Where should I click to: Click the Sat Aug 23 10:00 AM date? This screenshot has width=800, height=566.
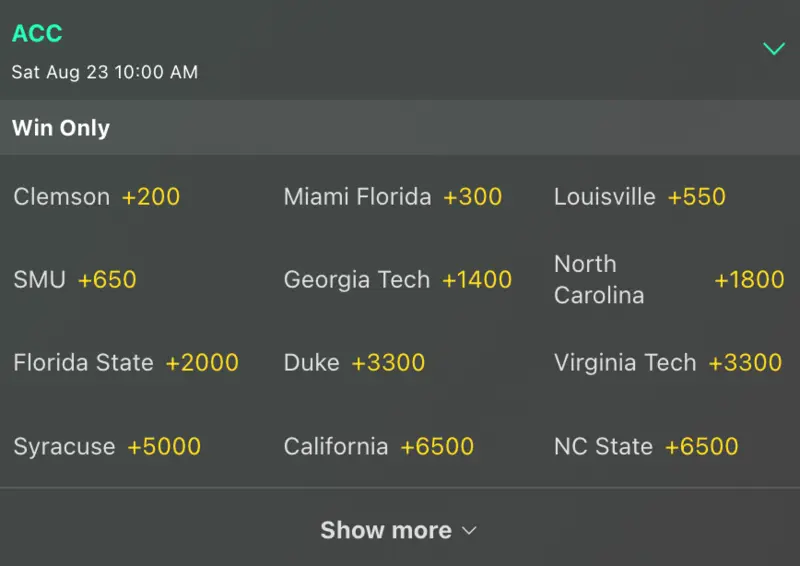[105, 72]
